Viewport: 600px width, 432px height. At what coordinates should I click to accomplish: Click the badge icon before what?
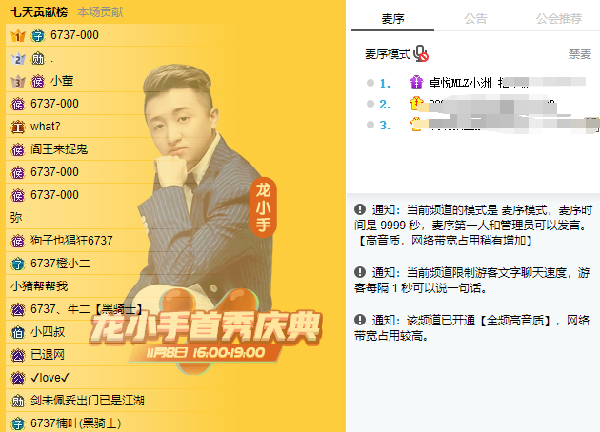(x=18, y=127)
